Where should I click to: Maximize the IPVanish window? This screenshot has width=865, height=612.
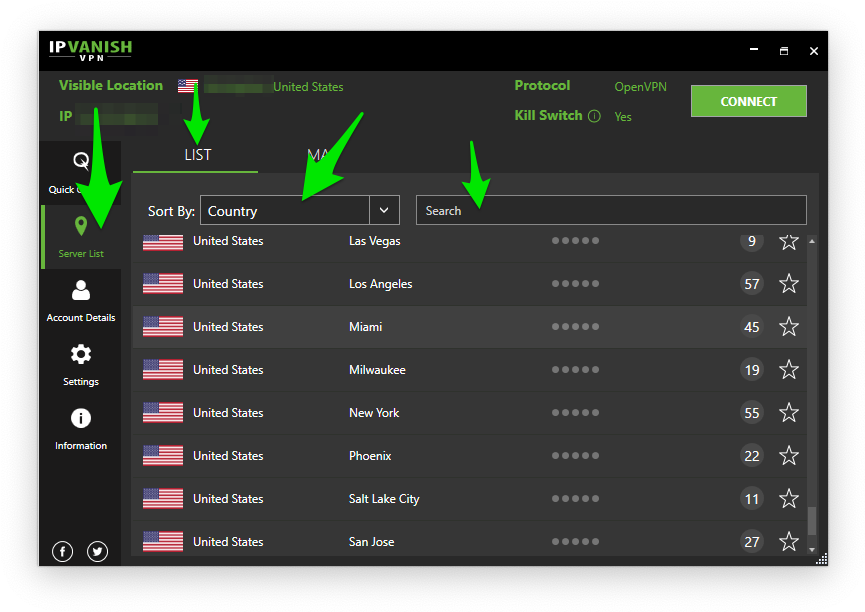click(784, 51)
